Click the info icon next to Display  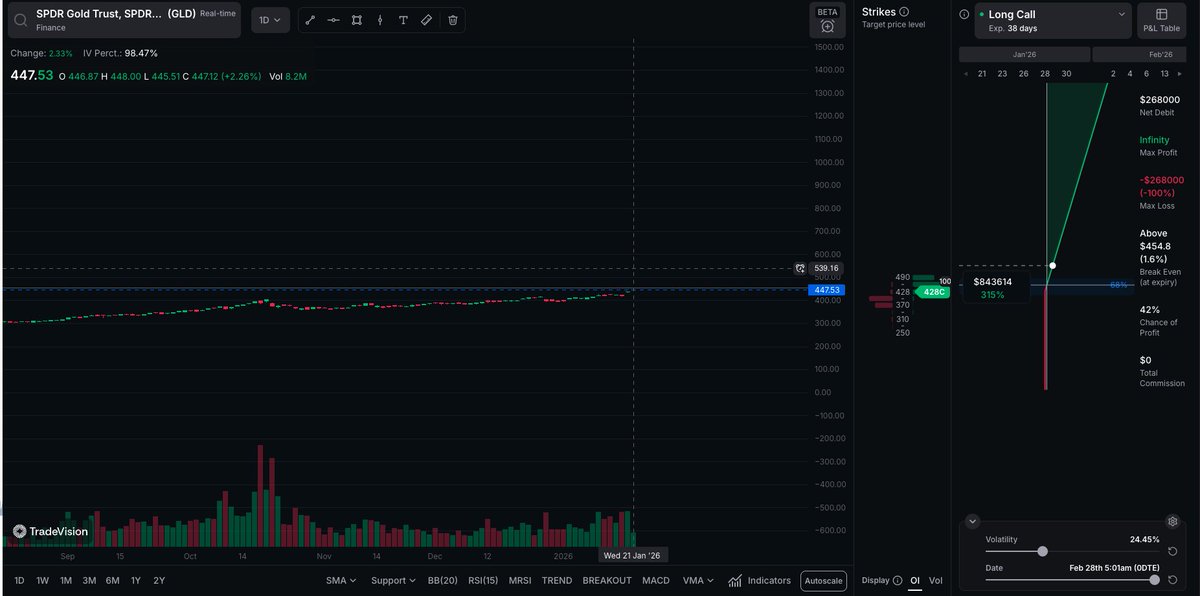coord(897,580)
